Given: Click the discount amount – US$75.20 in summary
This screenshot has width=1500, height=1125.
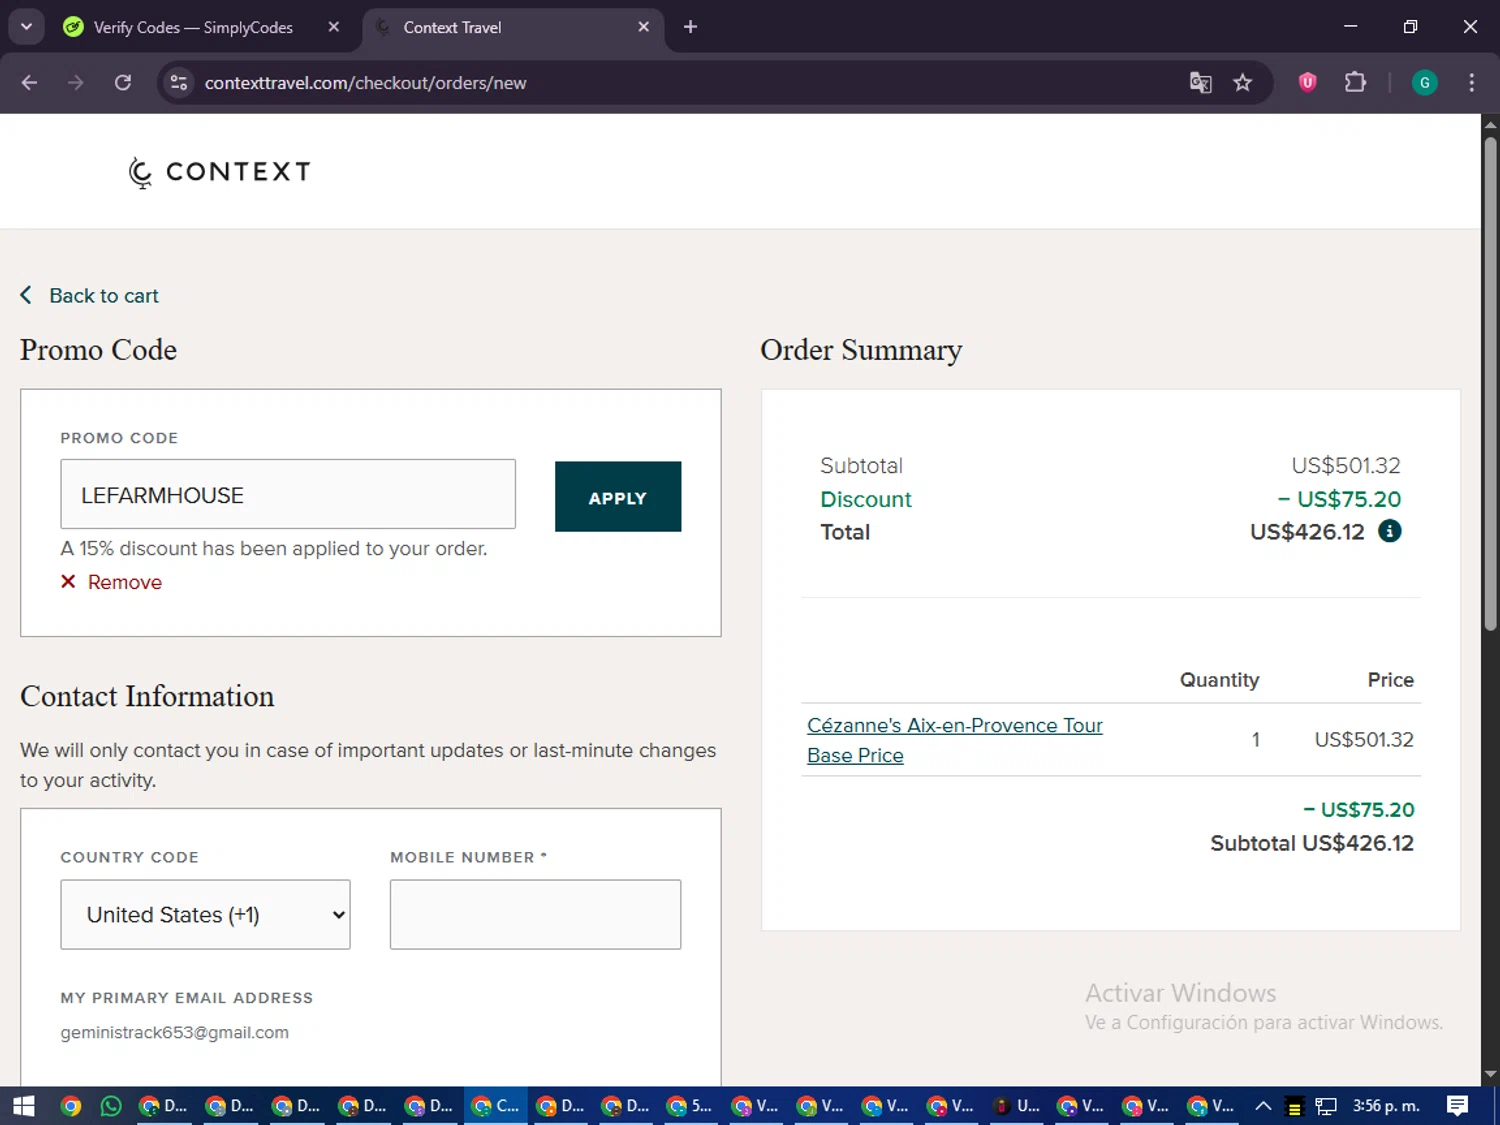Looking at the screenshot, I should [x=1339, y=499].
